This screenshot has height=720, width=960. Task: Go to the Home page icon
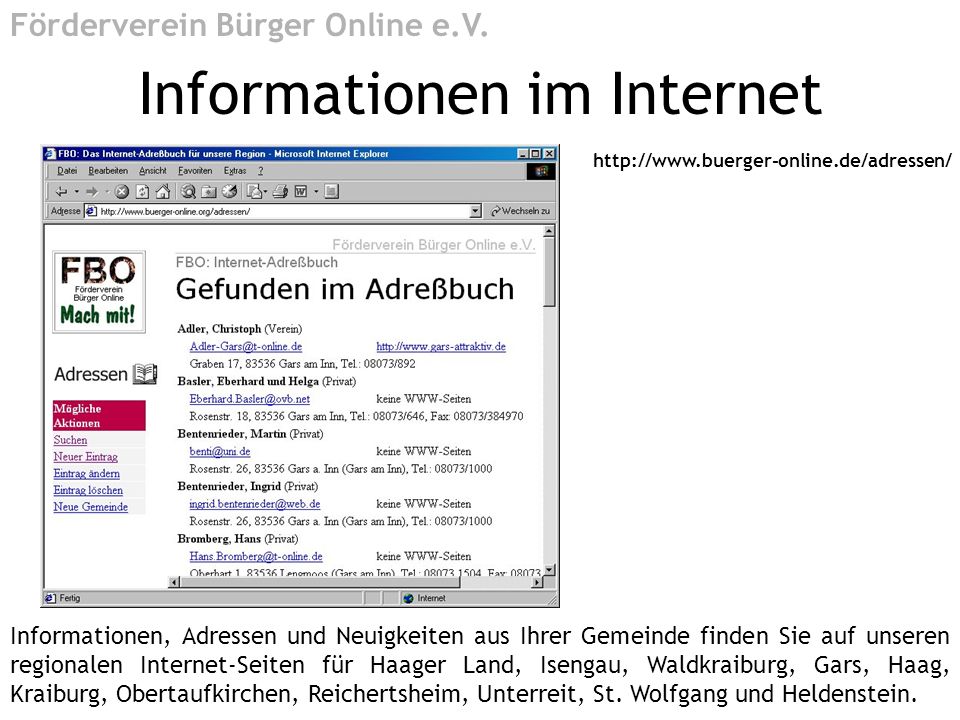coord(163,192)
